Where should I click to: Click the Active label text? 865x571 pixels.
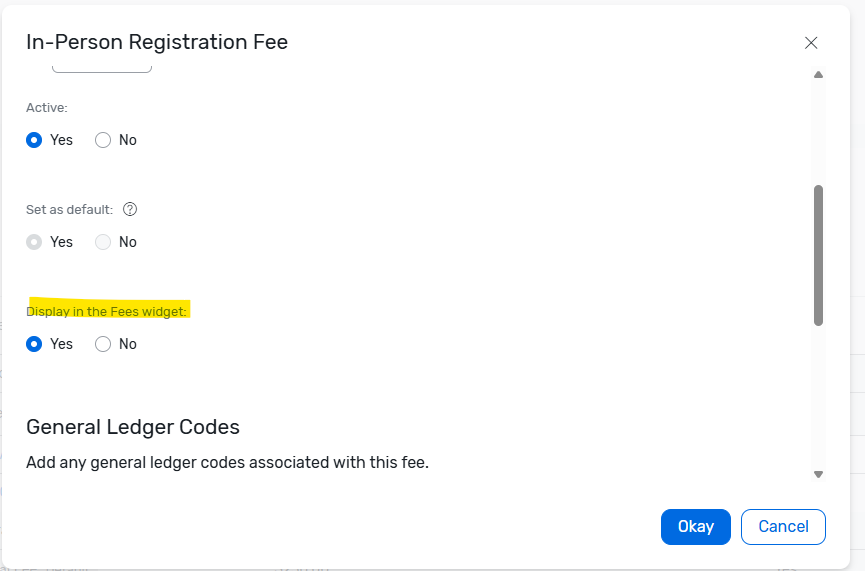[46, 107]
